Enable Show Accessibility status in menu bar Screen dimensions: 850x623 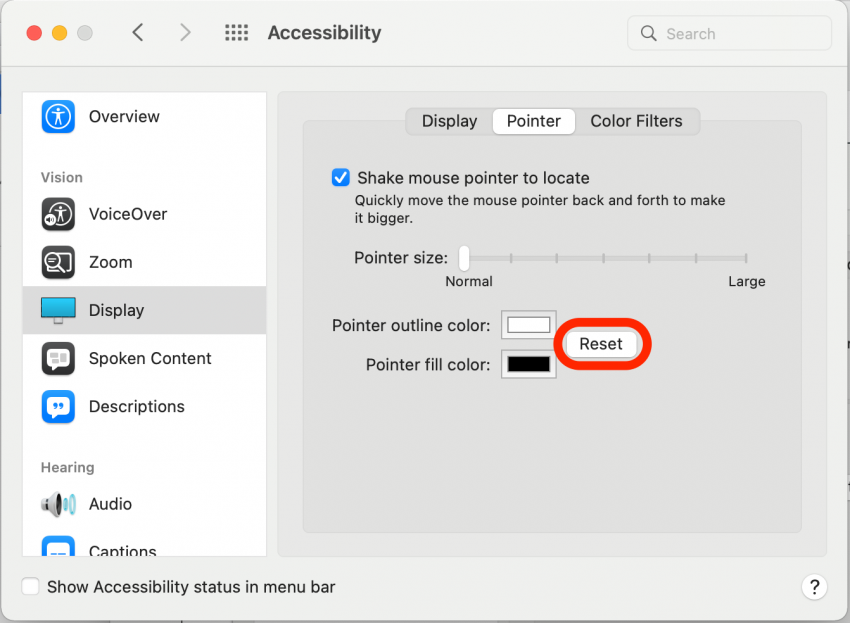(x=30, y=586)
